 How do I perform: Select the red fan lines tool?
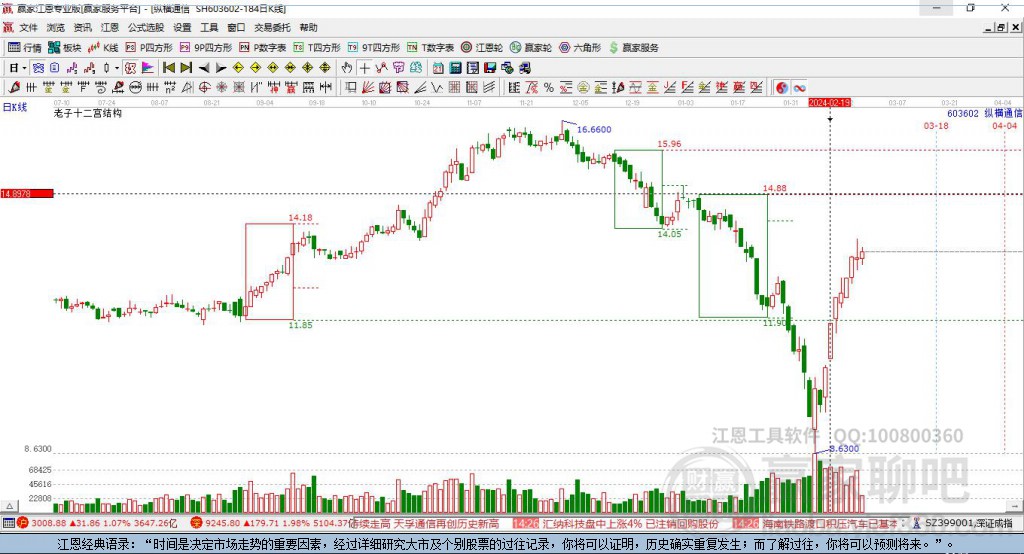pos(368,88)
